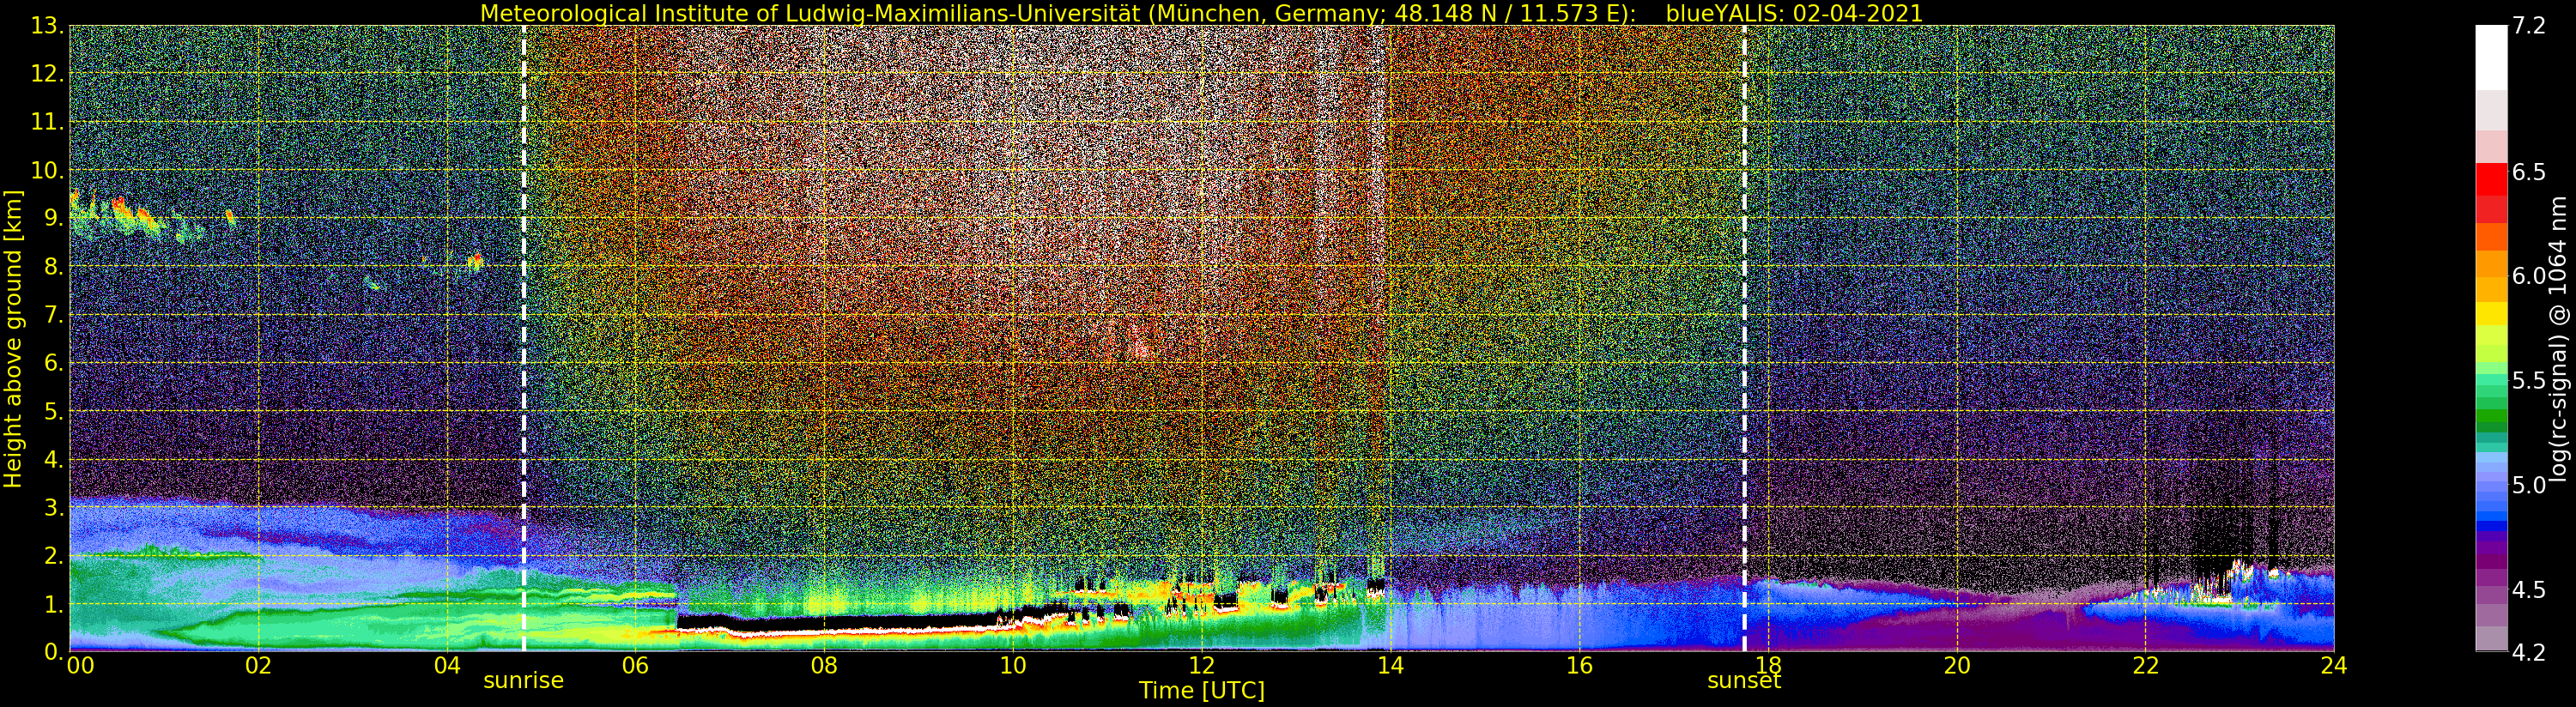This screenshot has height=707, width=2576.
Task: Click the 02 tick on the time axis
Action: [258, 665]
